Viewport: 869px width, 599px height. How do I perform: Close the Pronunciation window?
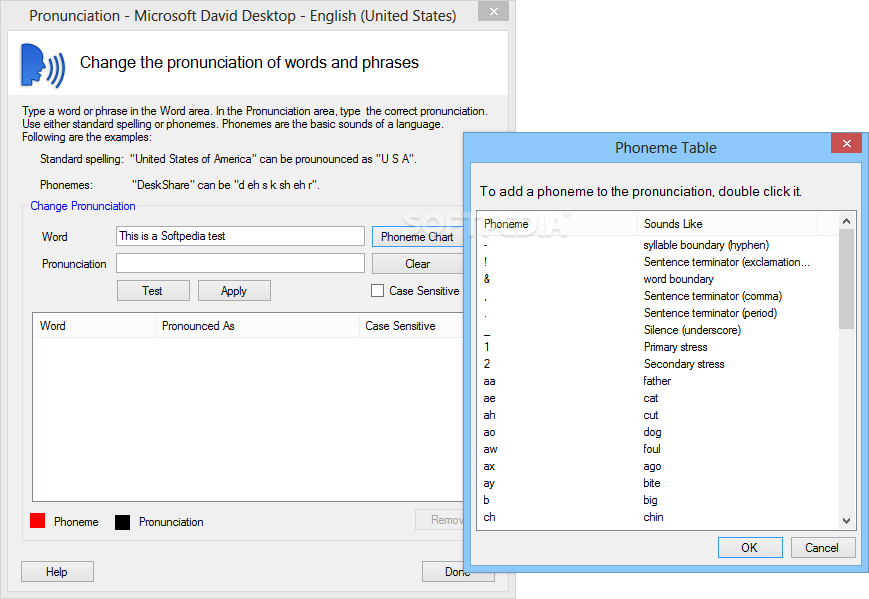pyautogui.click(x=493, y=12)
